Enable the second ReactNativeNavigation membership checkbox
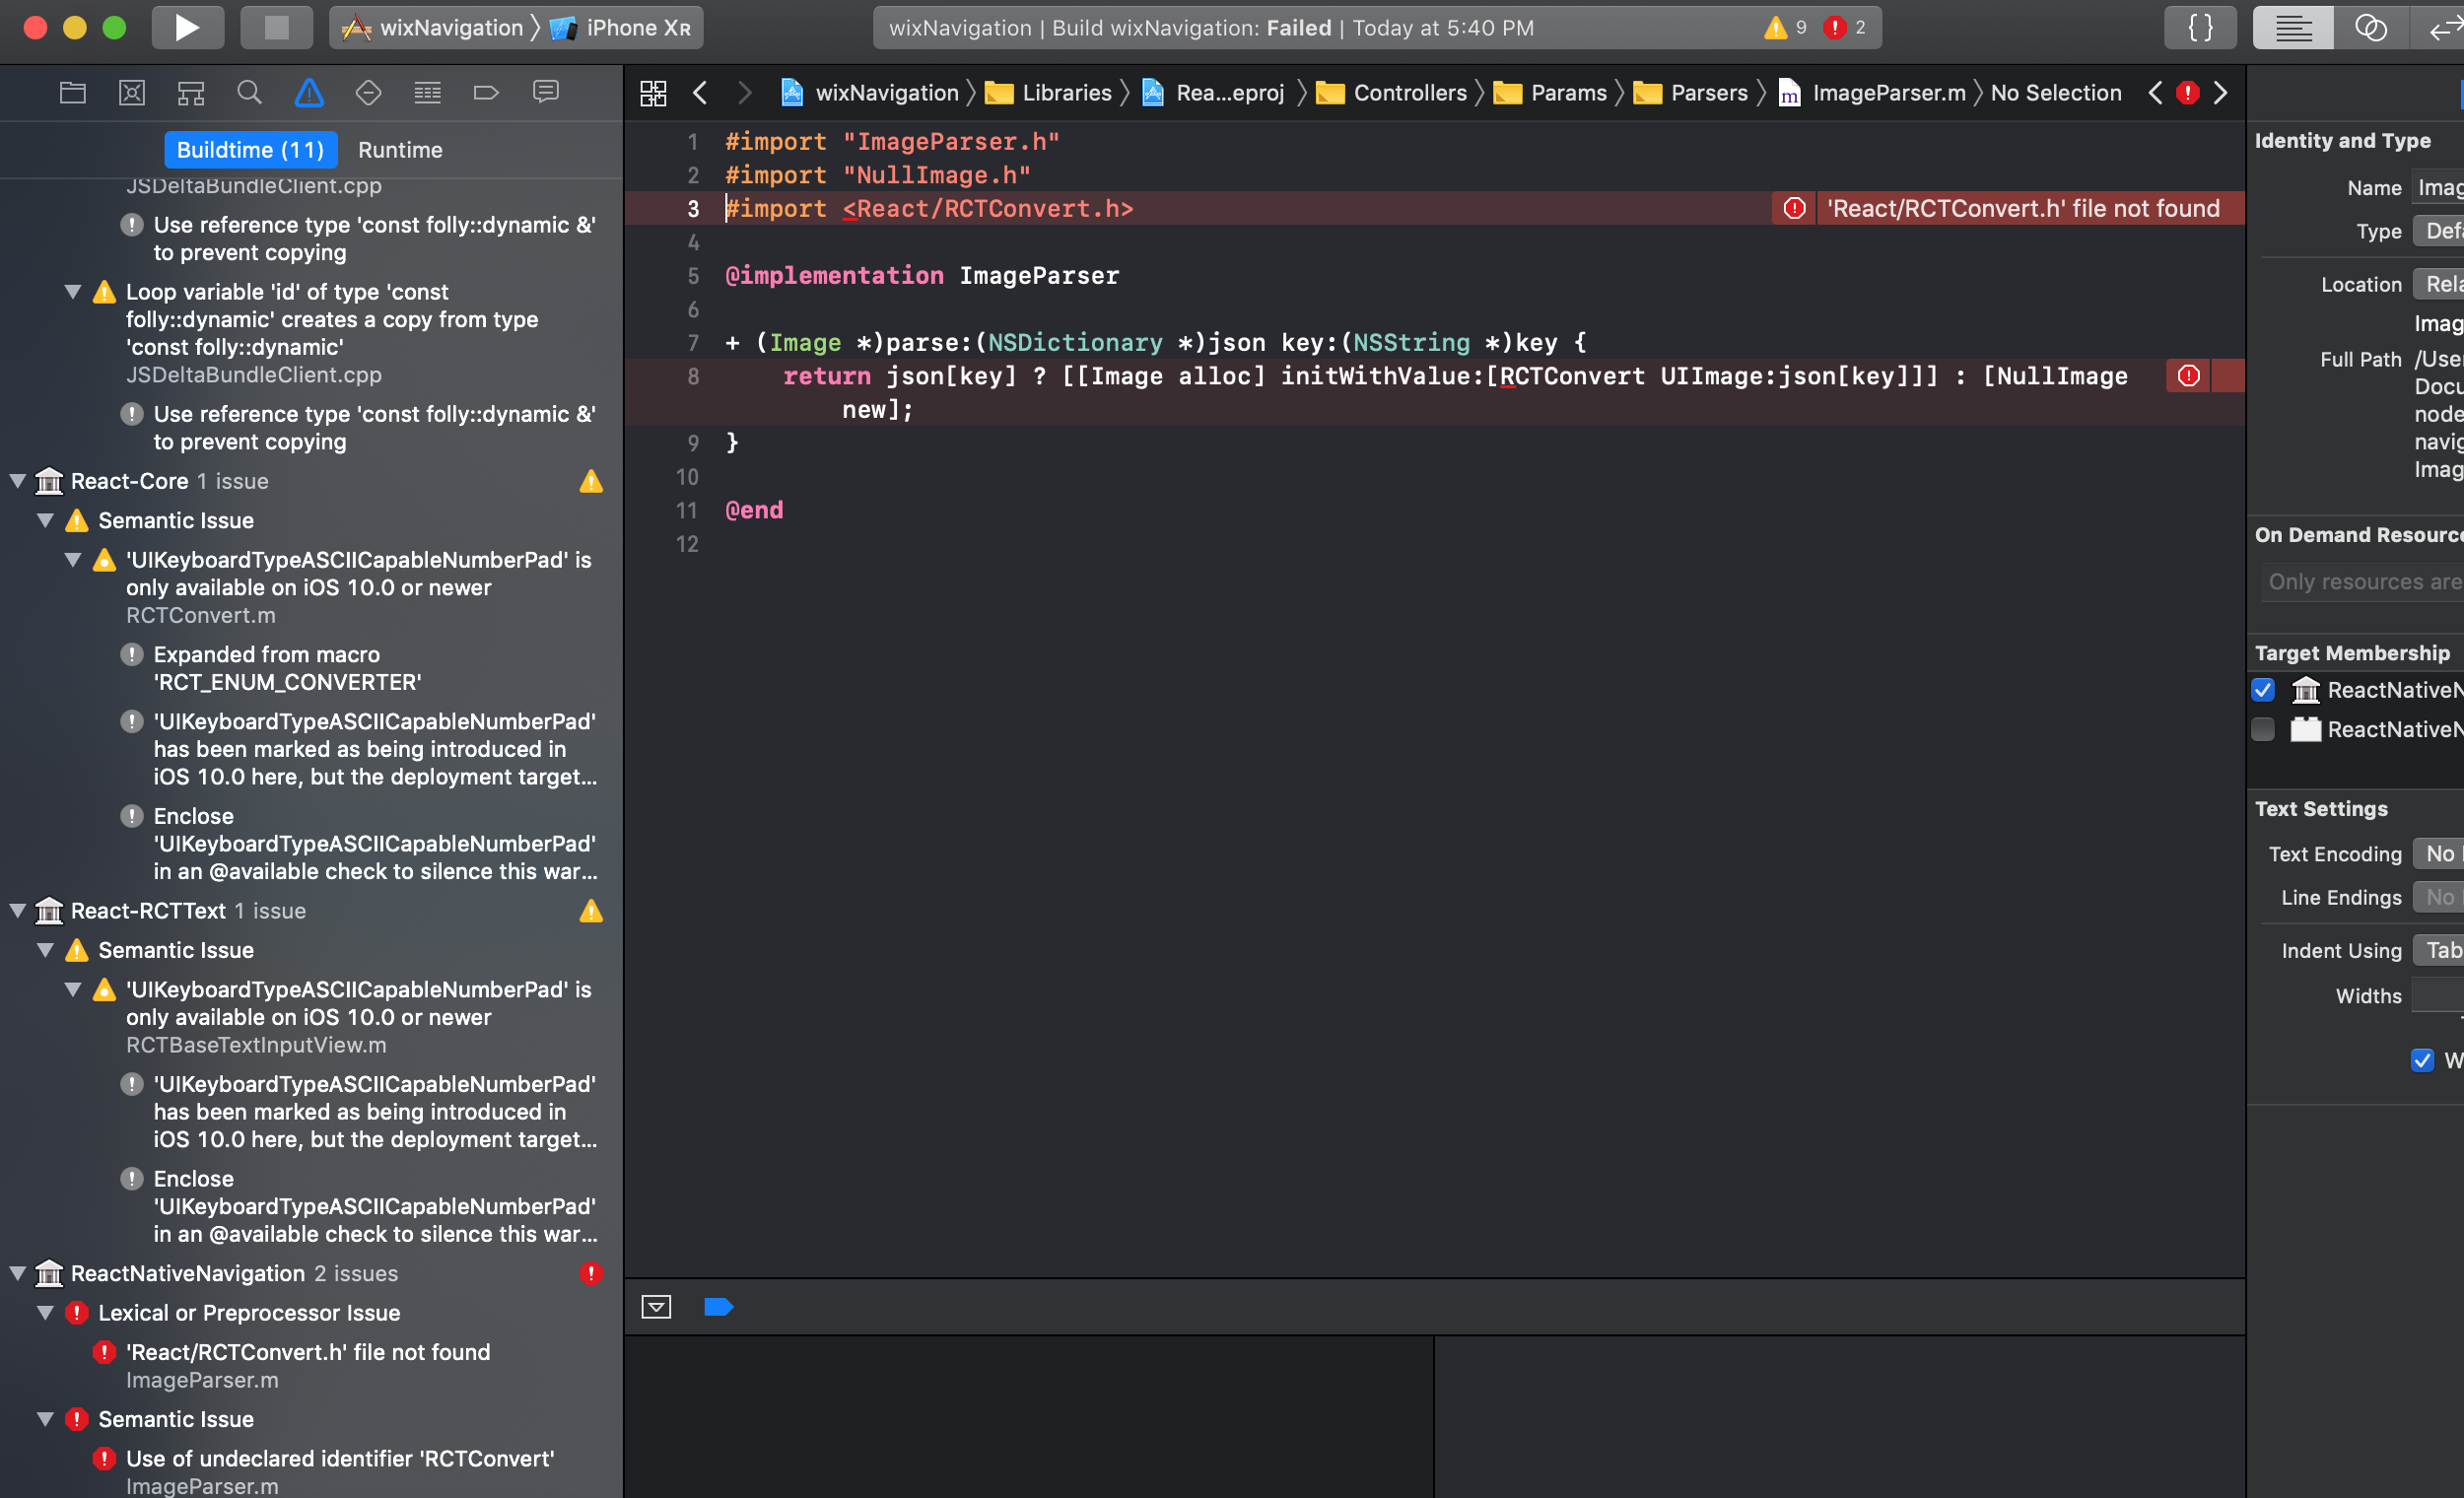 point(2265,730)
